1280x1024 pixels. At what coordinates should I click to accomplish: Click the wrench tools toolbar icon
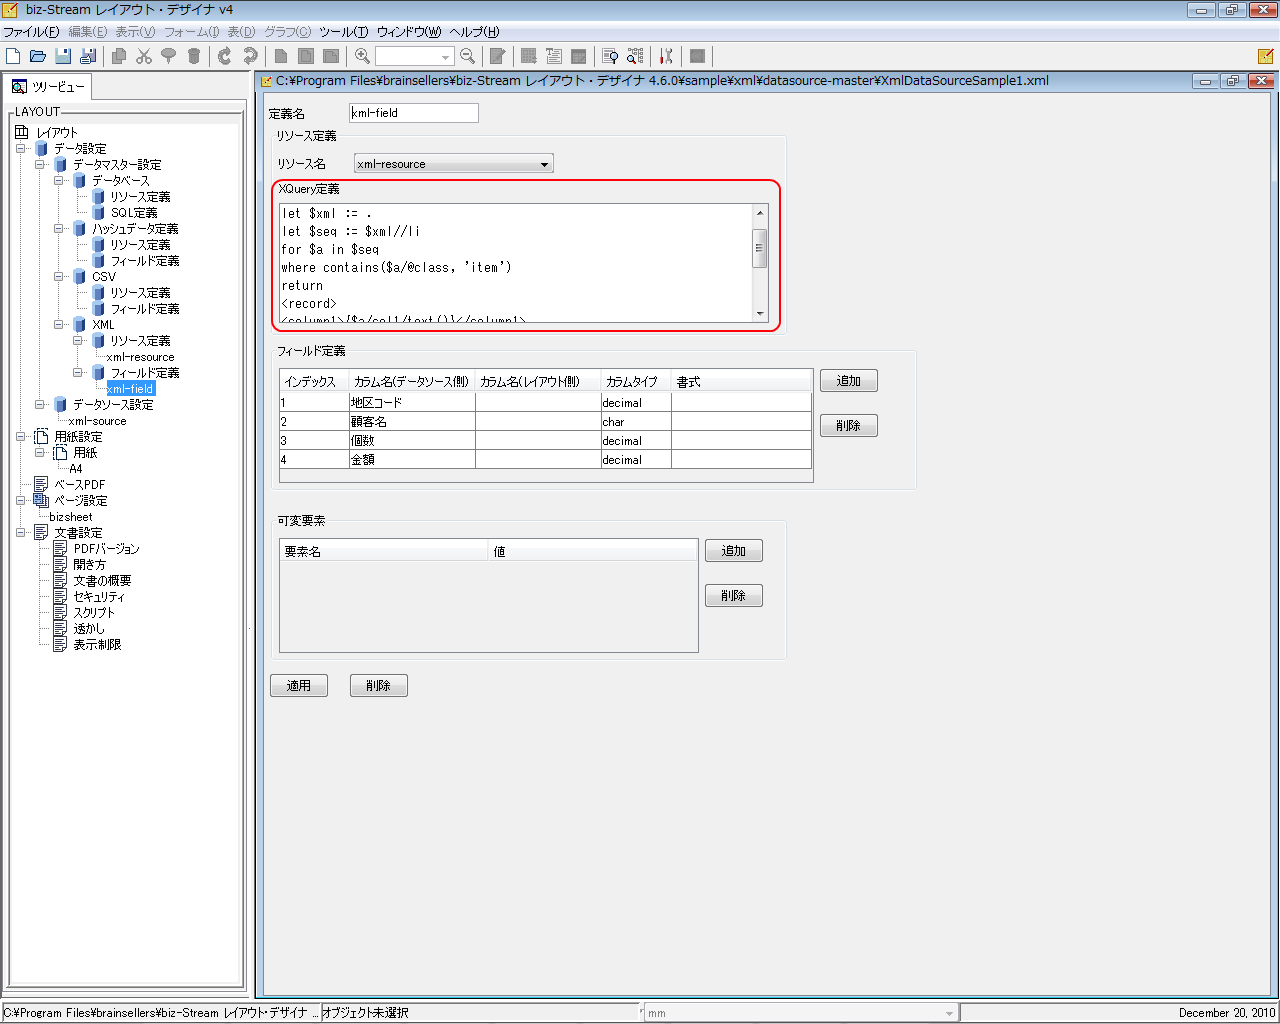coord(666,56)
